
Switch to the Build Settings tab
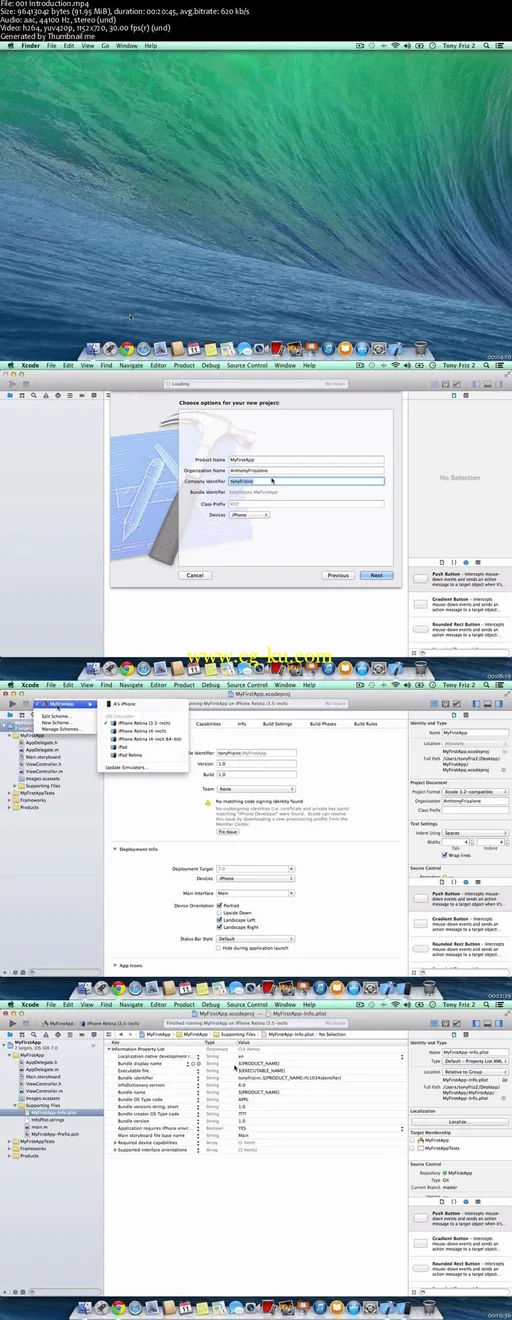(277, 723)
